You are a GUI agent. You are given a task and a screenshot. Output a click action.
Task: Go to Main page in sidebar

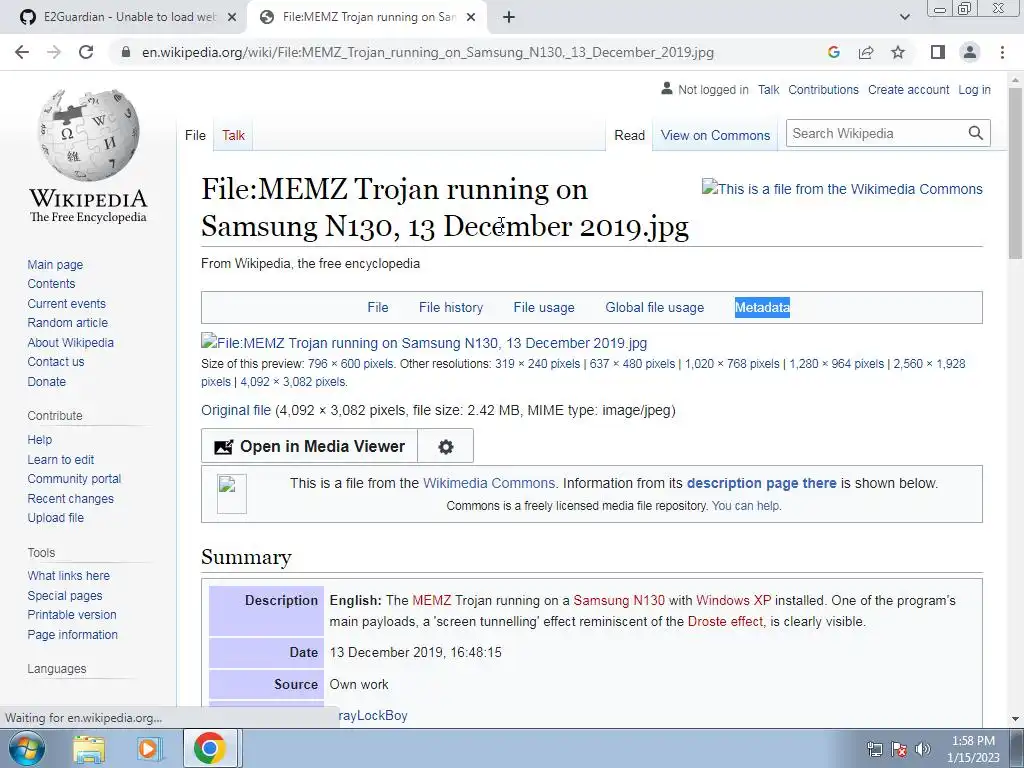click(55, 264)
